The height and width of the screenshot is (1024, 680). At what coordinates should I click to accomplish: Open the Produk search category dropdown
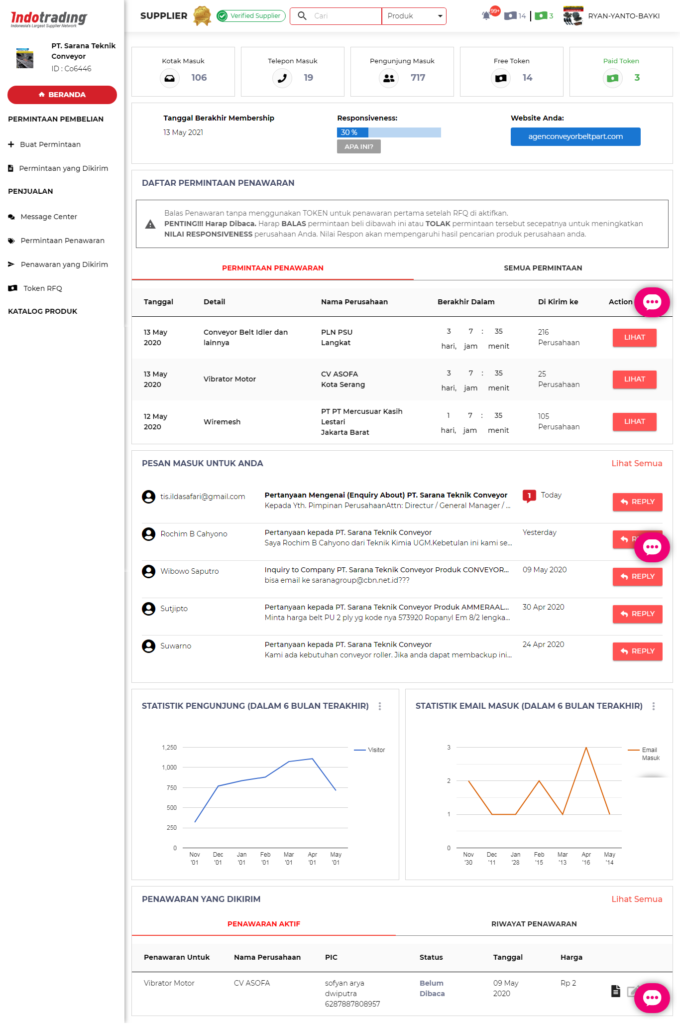tap(414, 16)
